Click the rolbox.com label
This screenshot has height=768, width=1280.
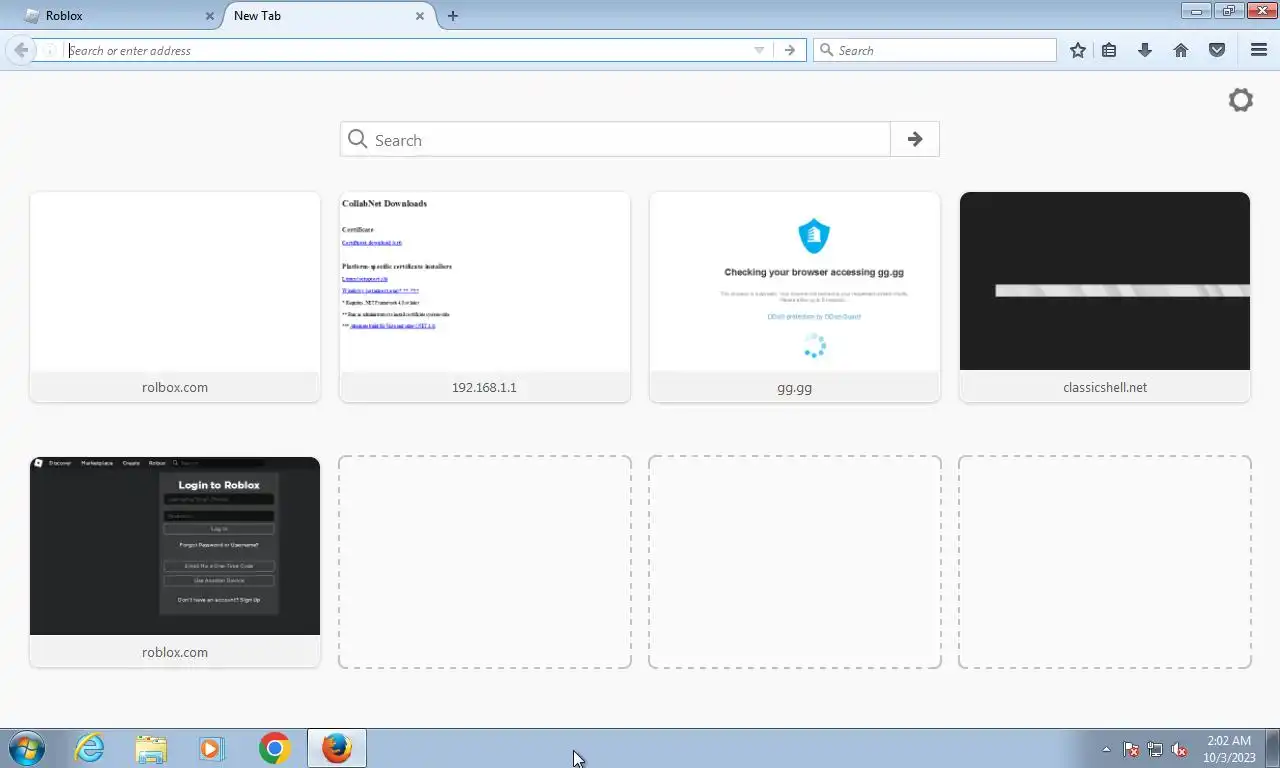[x=175, y=387]
